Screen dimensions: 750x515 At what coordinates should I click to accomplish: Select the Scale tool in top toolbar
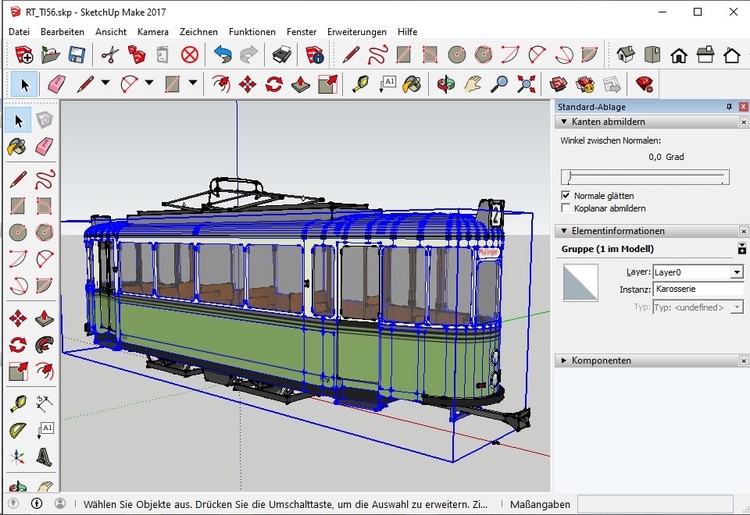tap(328, 84)
